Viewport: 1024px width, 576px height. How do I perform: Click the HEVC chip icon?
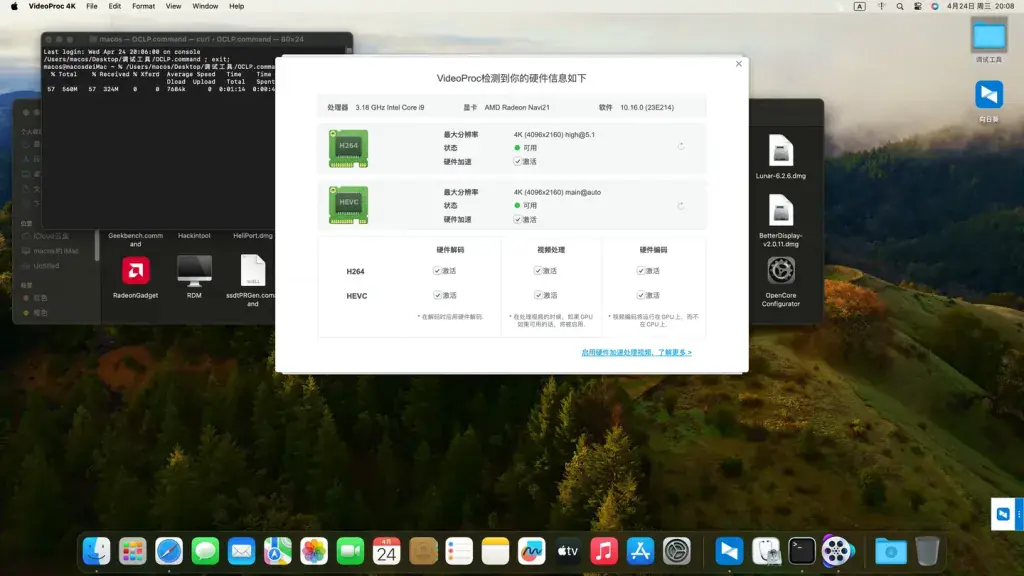click(x=348, y=205)
